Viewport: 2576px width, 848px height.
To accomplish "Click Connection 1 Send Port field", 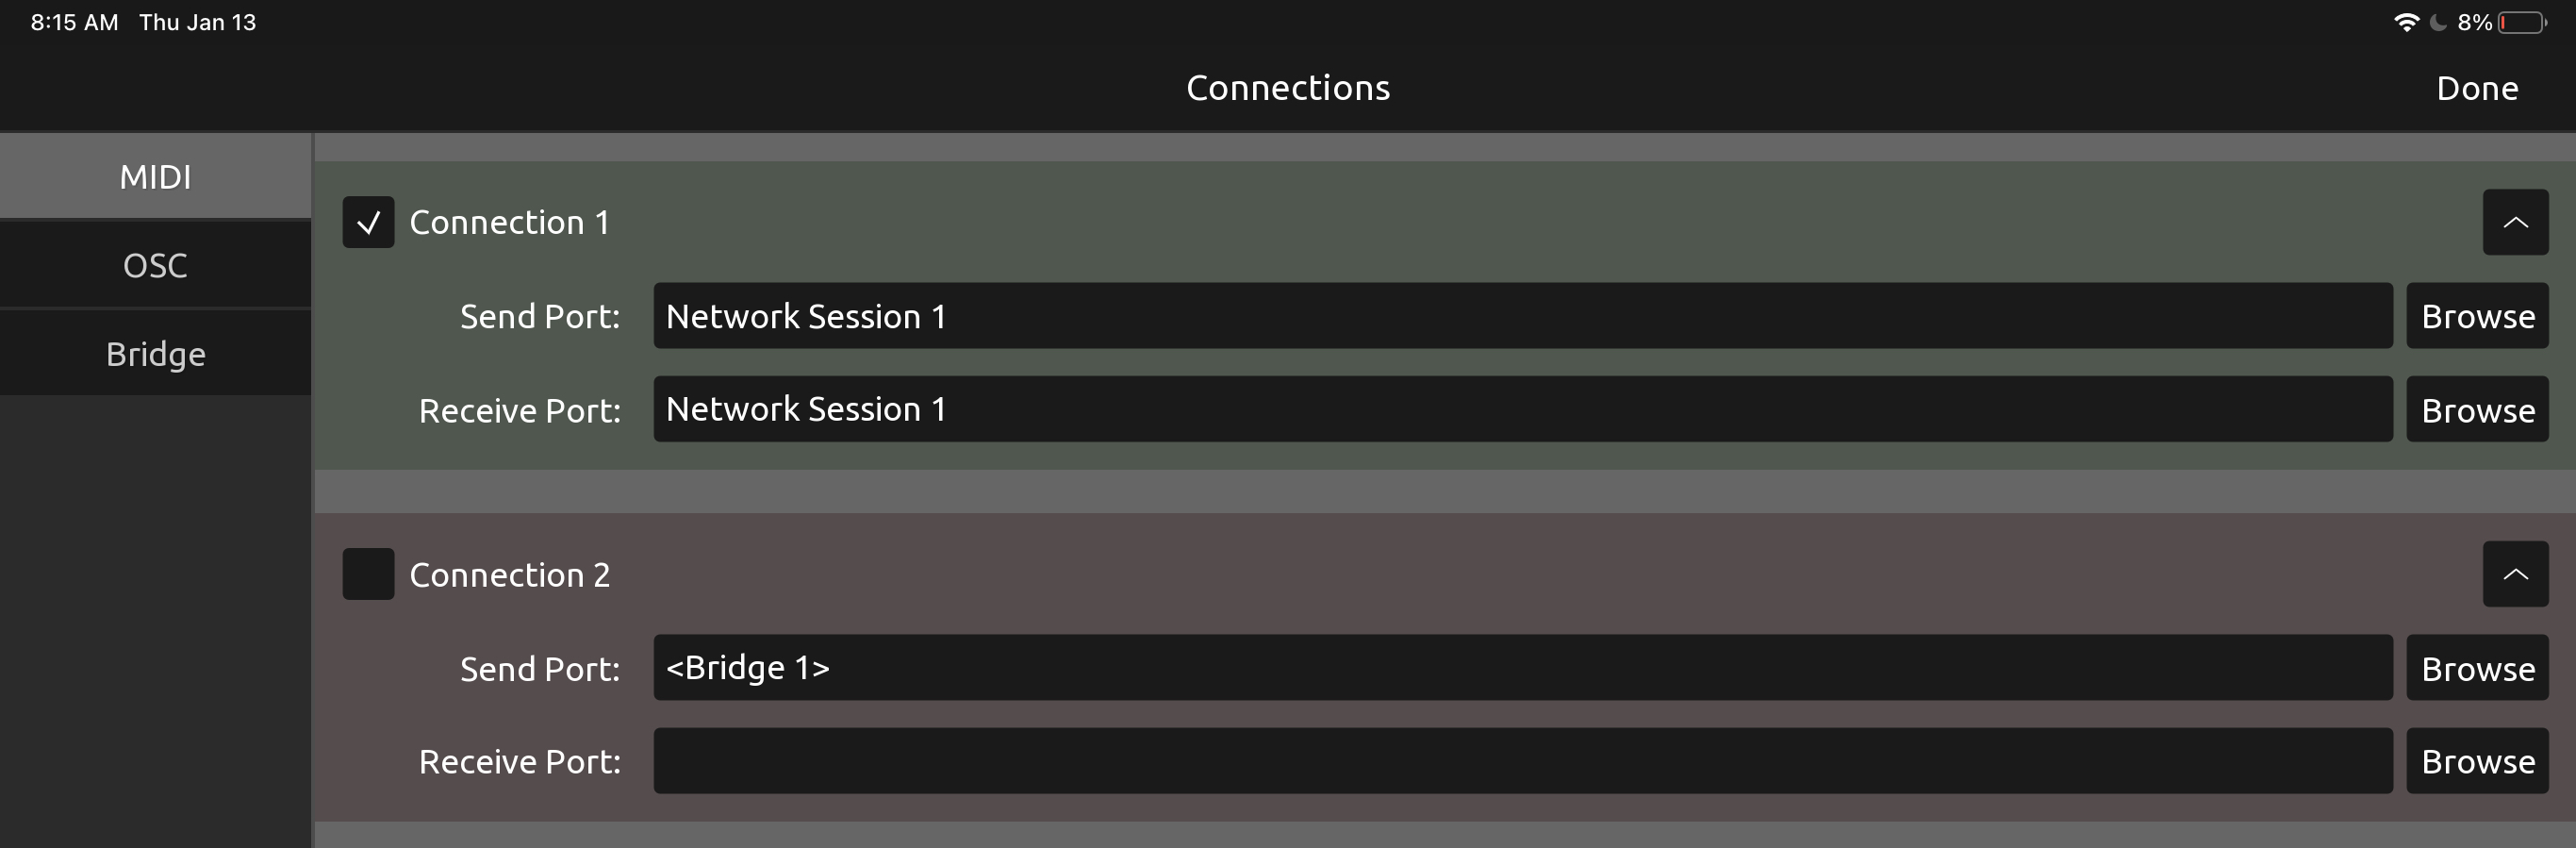I will pyautogui.click(x=1522, y=316).
